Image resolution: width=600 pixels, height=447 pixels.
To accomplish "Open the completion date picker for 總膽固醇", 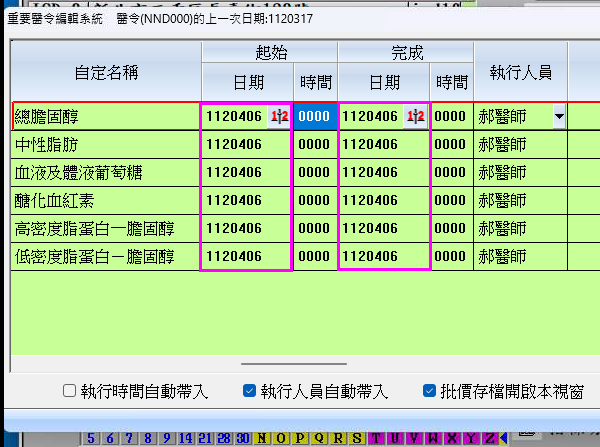I will [416, 117].
